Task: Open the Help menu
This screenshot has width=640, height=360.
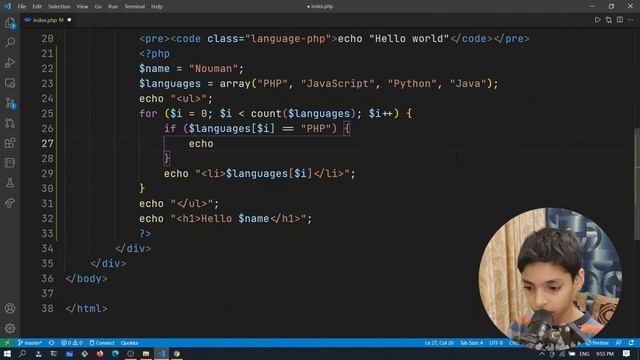Action: tap(157, 6)
